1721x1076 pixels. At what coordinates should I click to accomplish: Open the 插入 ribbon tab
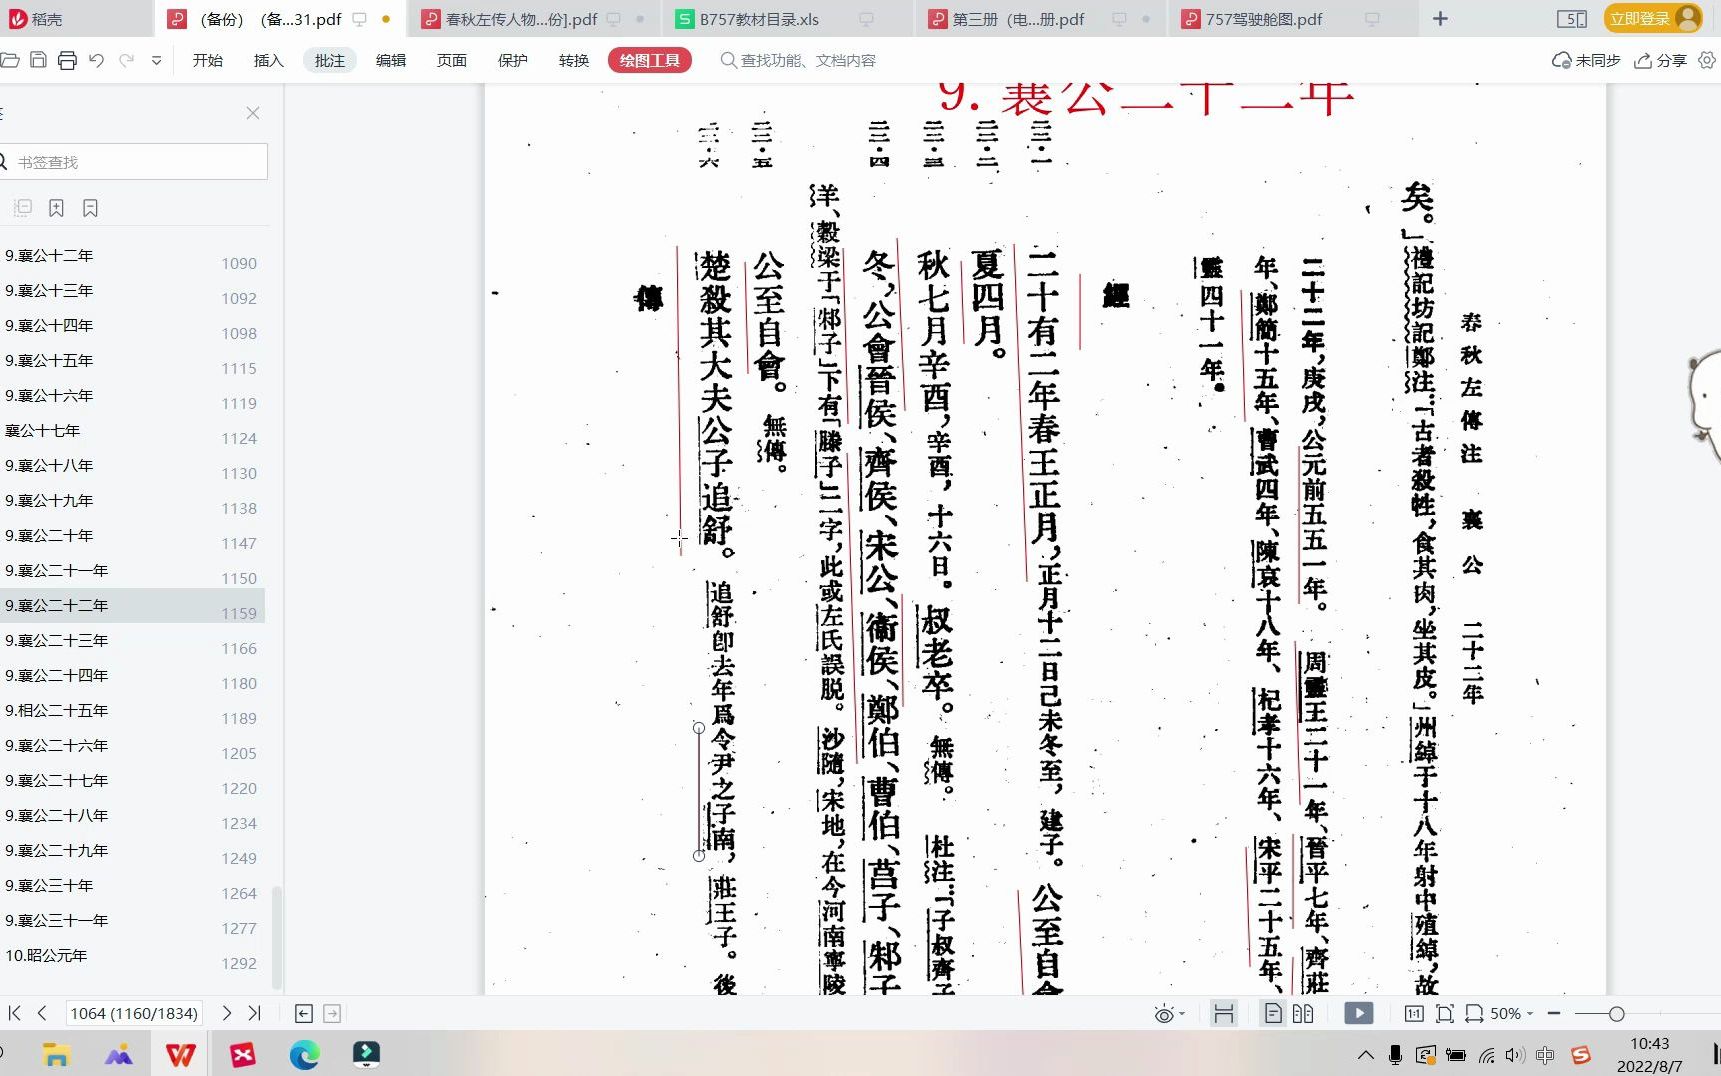(269, 60)
